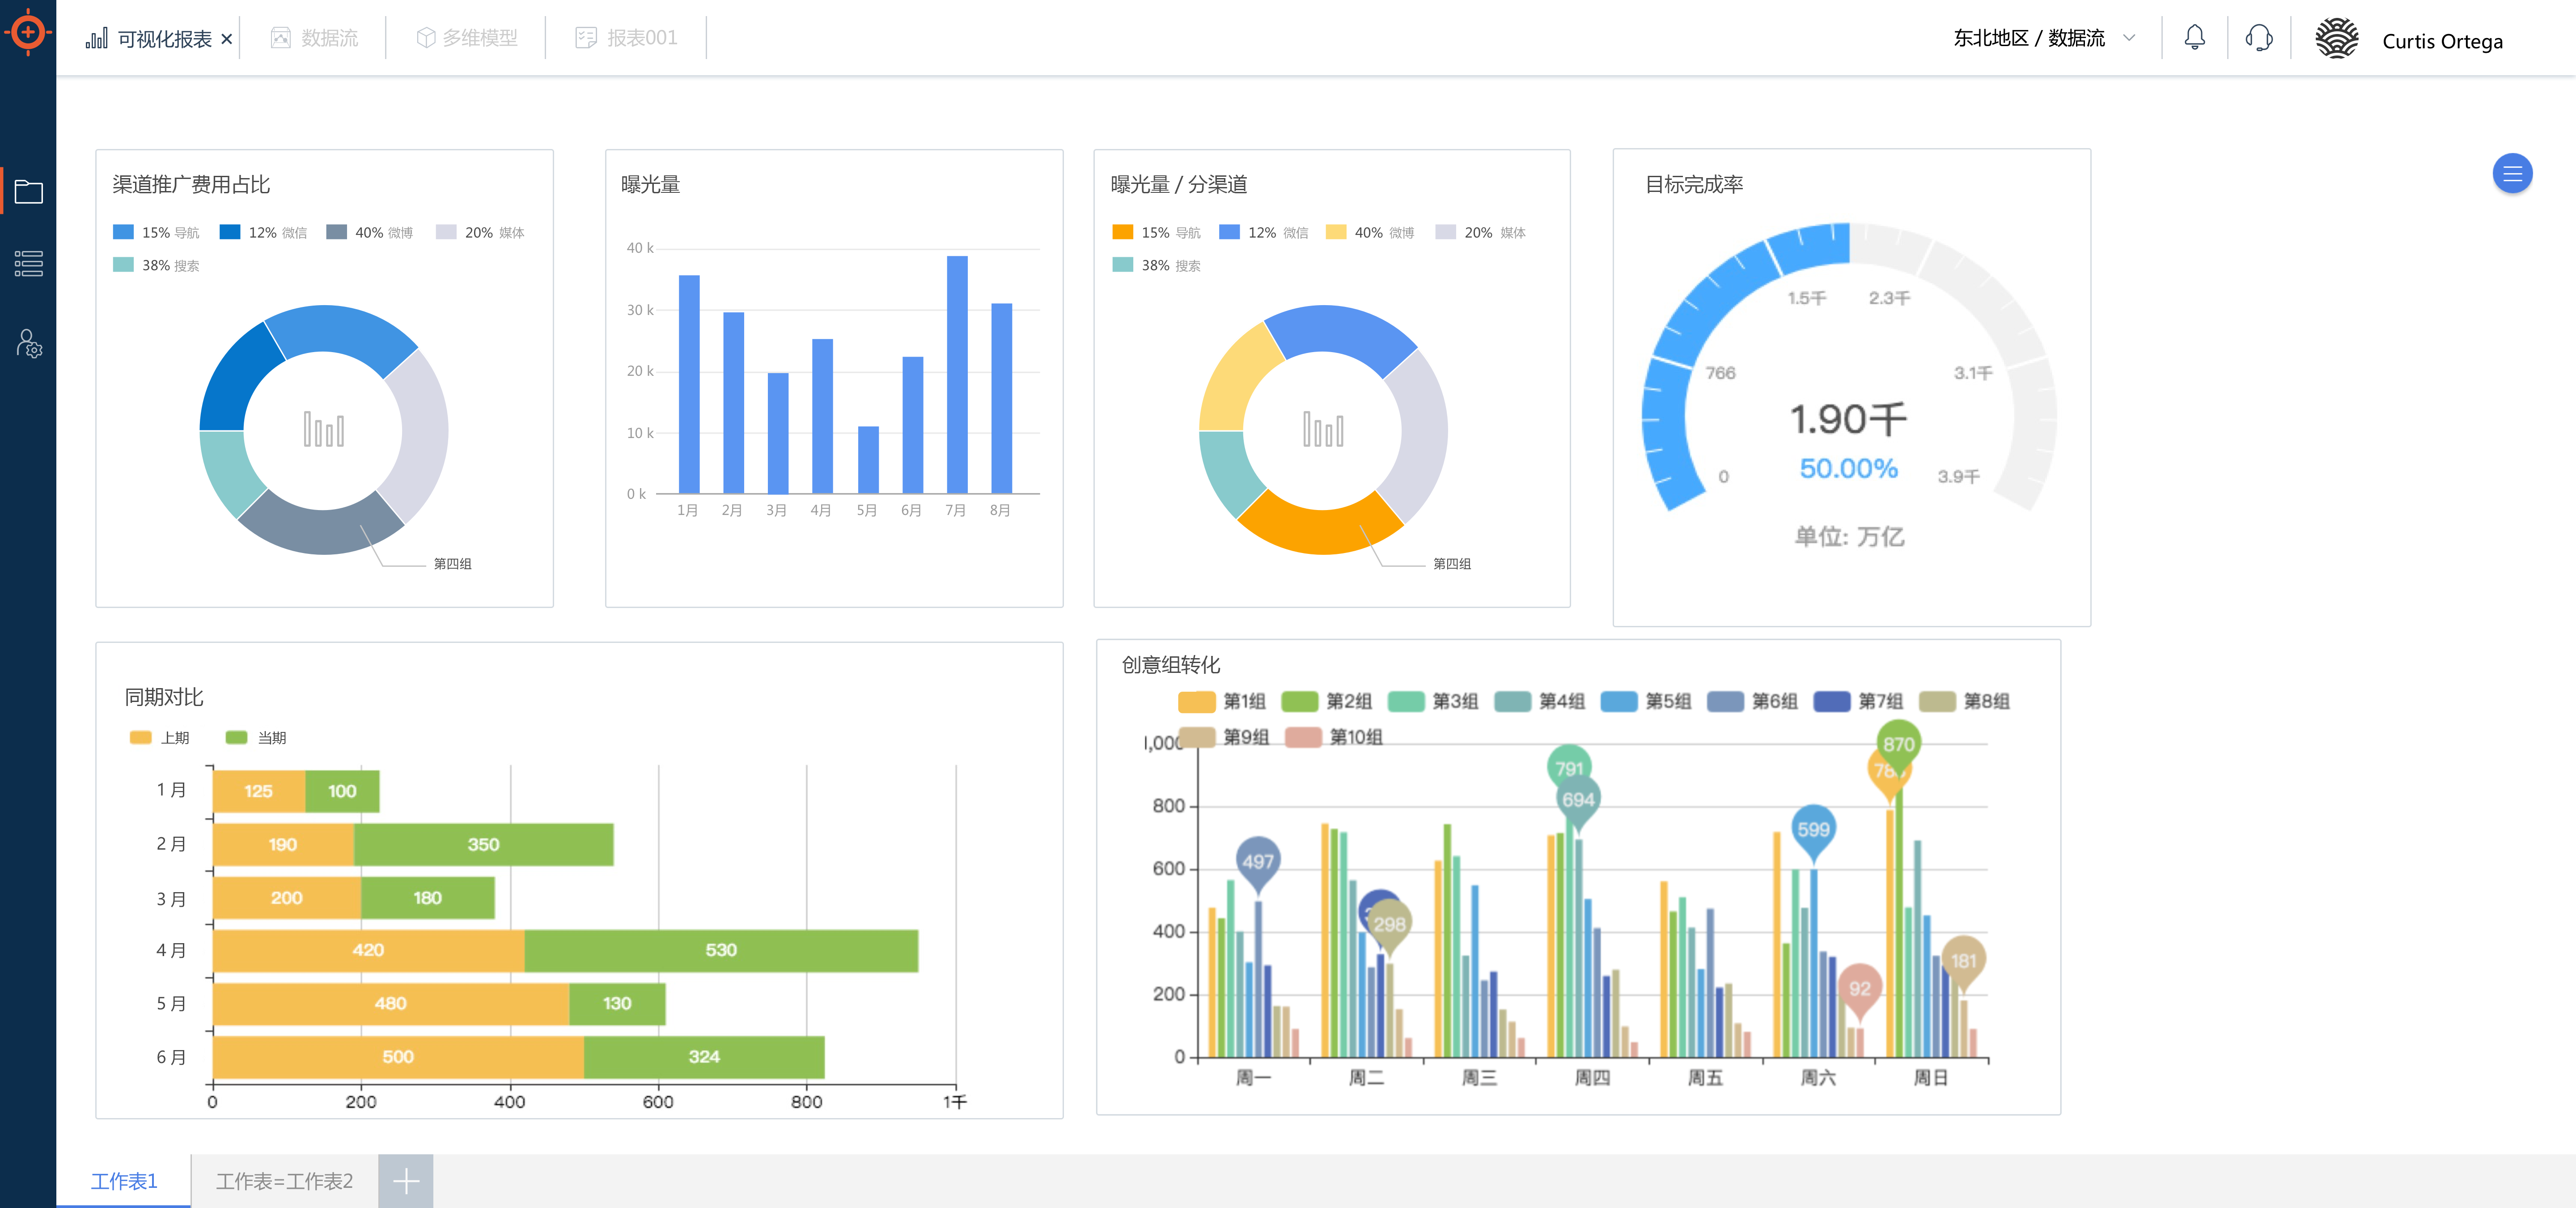This screenshot has width=2576, height=1208.
Task: Select the 工作表=工作表2 sheet tab
Action: coord(285,1181)
